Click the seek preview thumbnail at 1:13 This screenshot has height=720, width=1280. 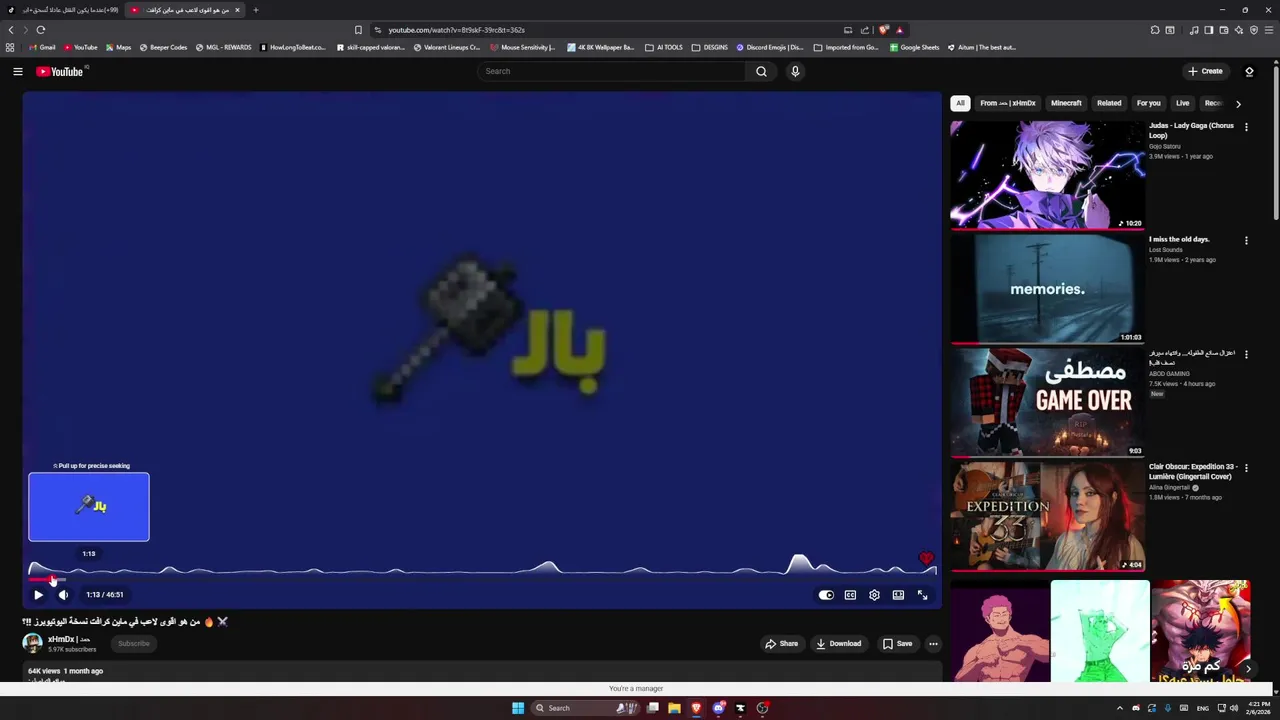89,507
